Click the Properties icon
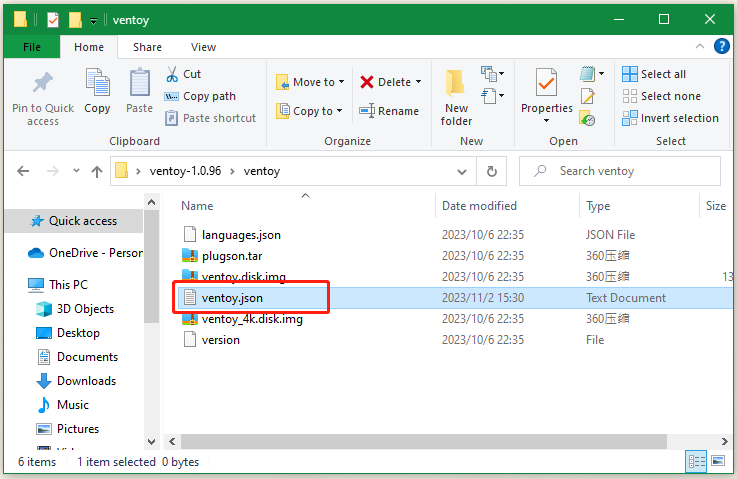 pyautogui.click(x=546, y=84)
